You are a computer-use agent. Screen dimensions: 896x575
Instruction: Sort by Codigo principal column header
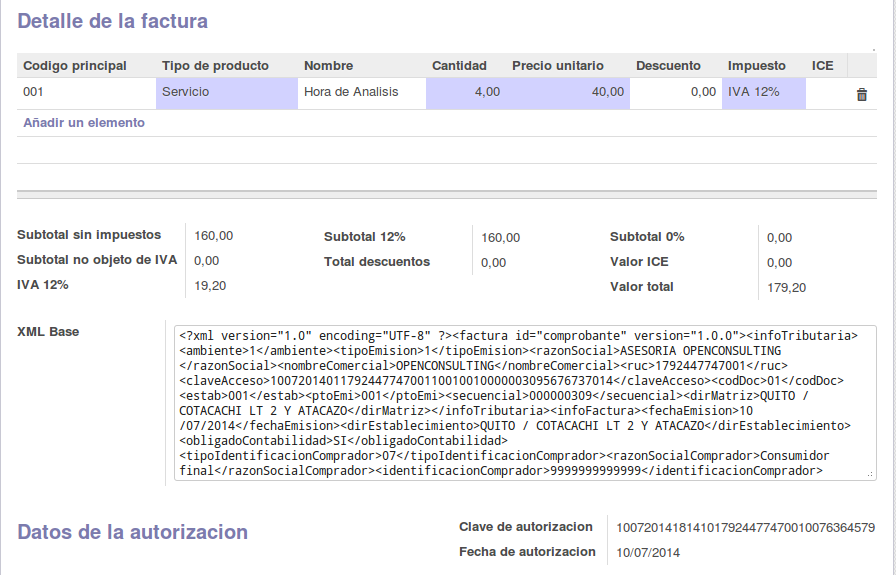[75, 66]
